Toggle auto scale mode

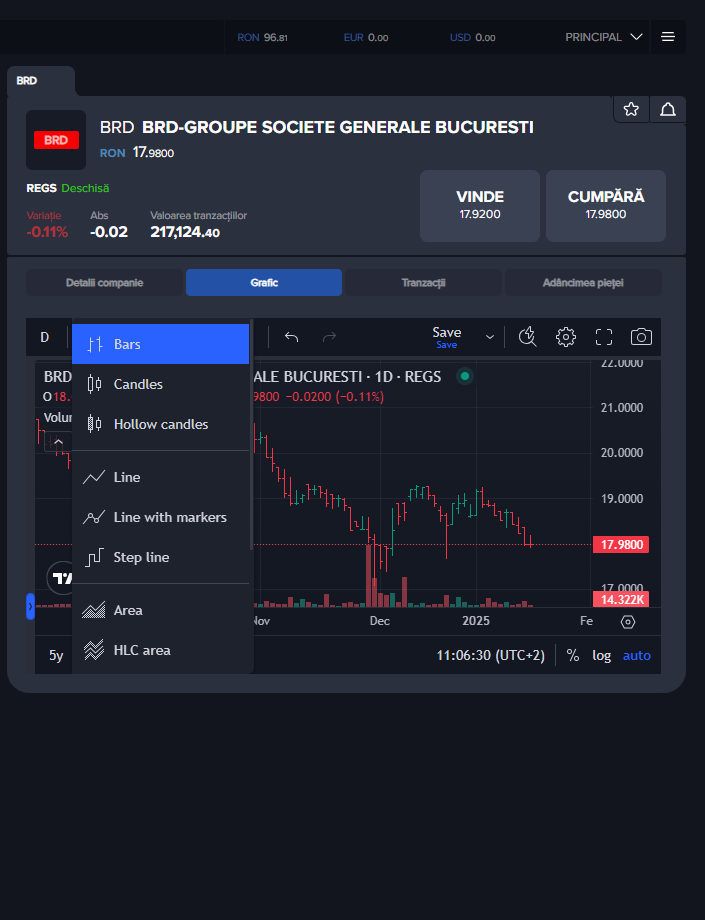click(636, 655)
